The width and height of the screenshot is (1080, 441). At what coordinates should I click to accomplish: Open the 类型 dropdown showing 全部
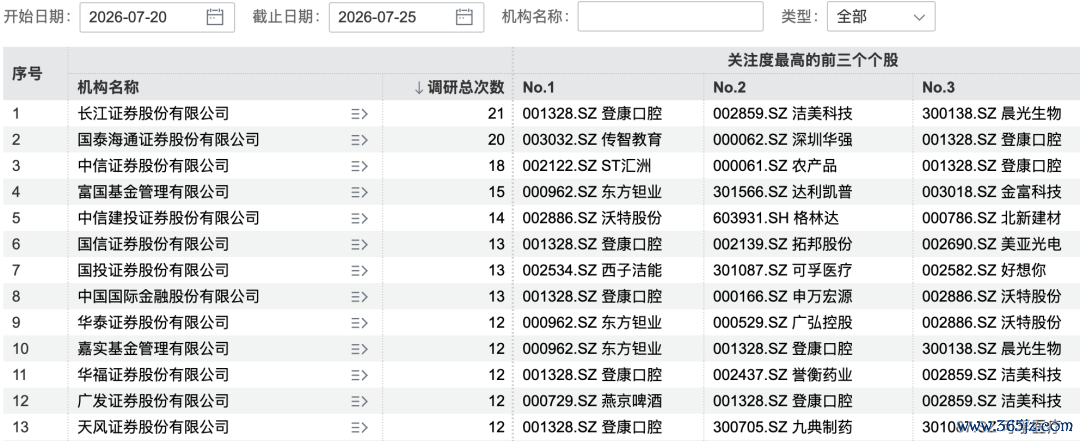[x=881, y=17]
